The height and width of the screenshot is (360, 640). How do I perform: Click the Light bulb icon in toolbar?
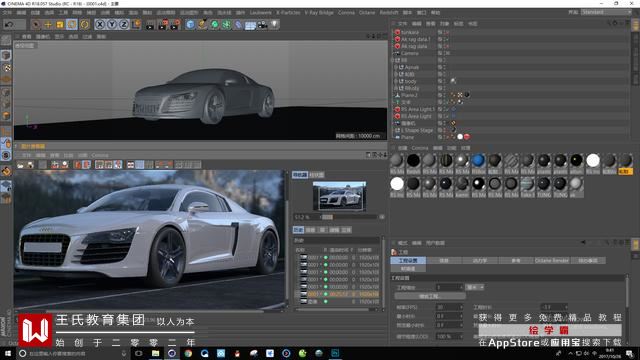point(275,25)
